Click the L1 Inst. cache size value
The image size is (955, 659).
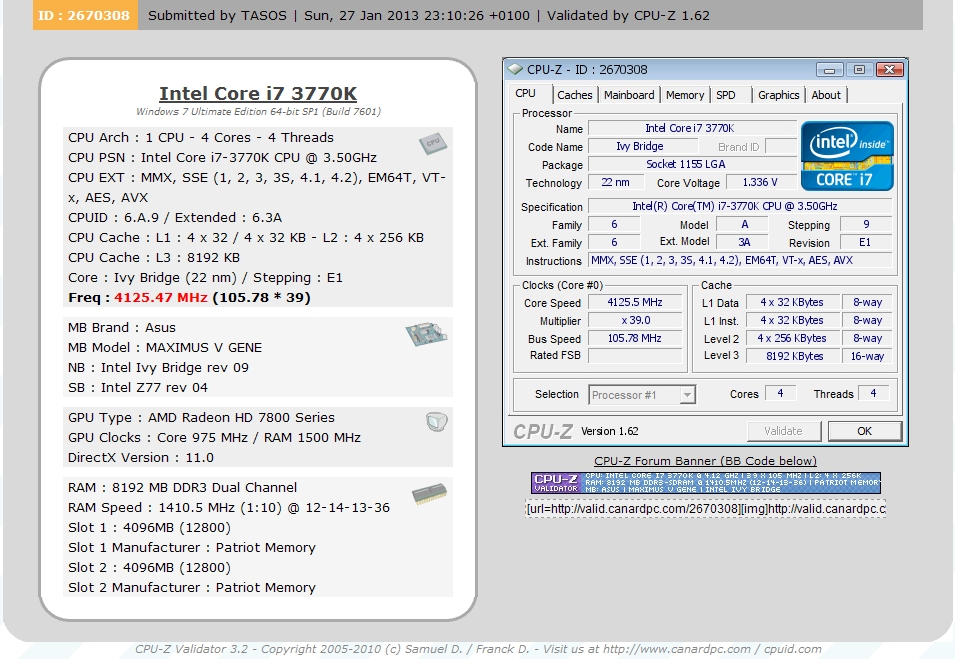click(x=792, y=320)
